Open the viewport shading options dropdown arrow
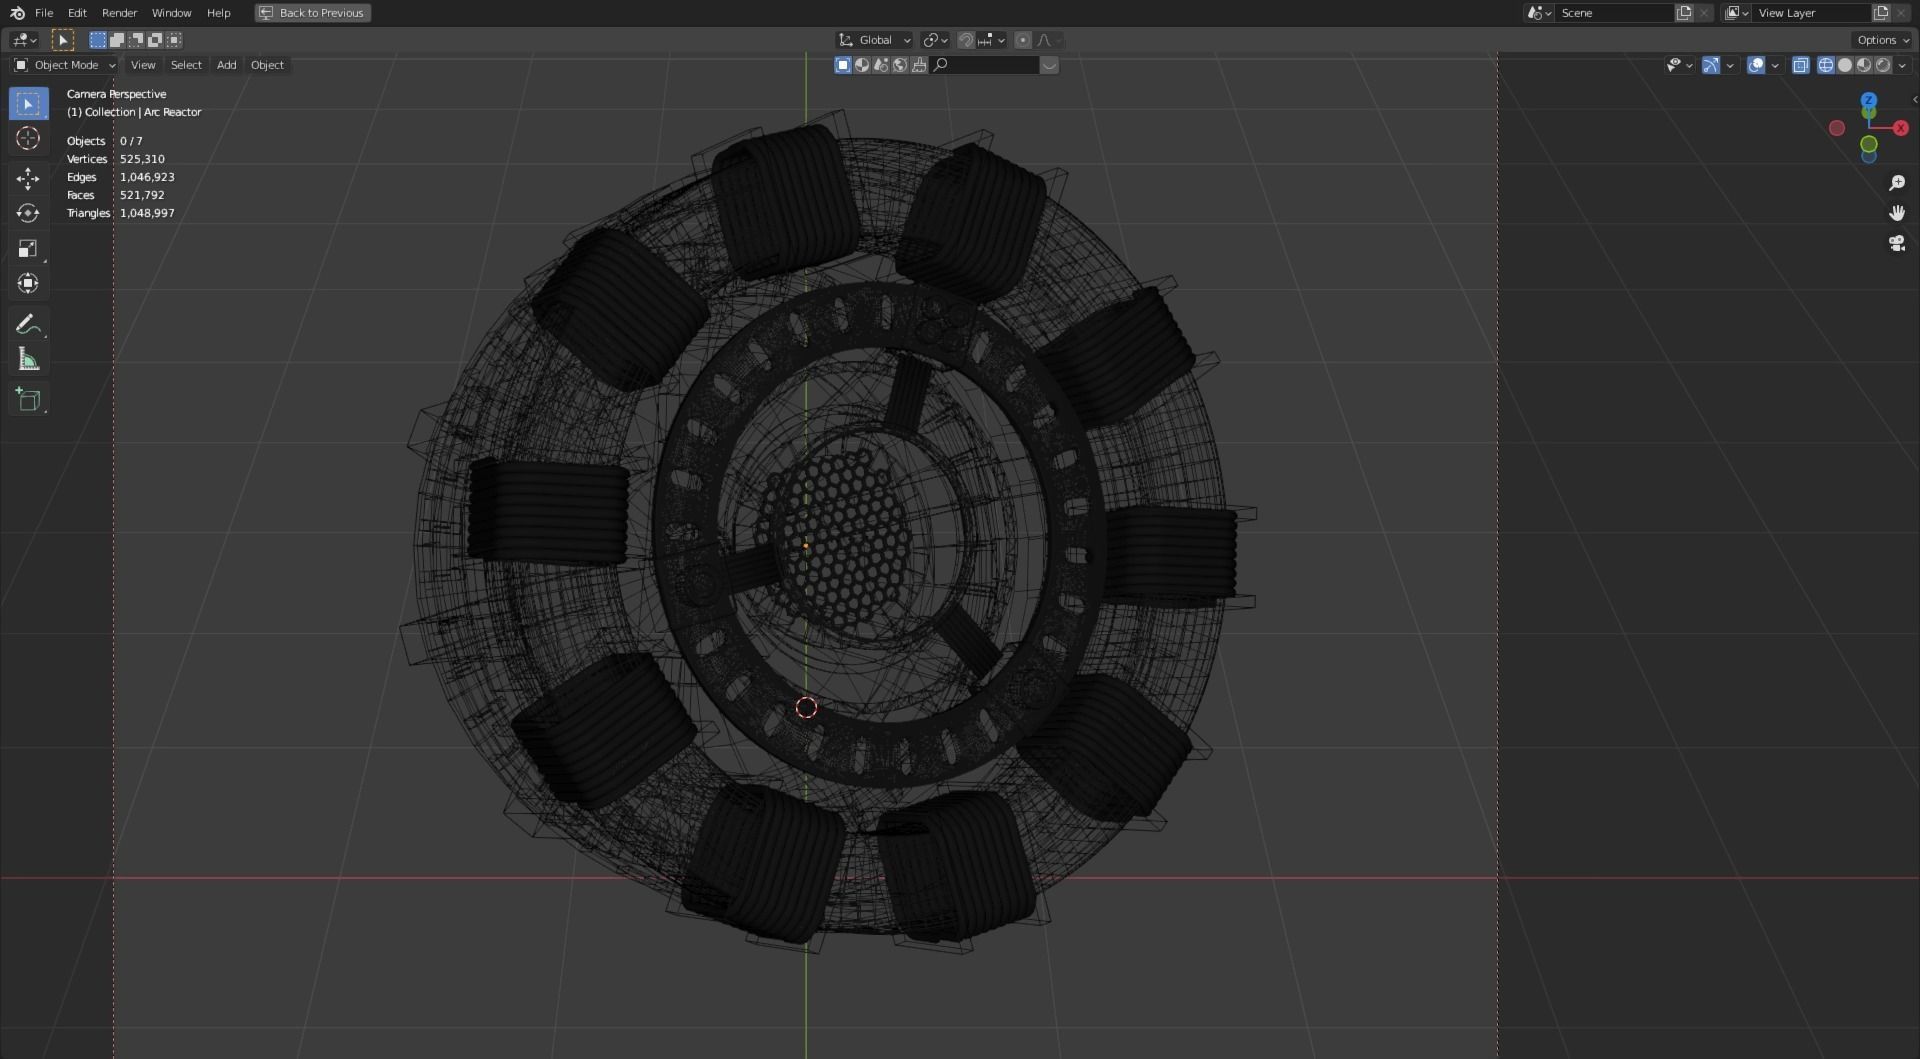The height and width of the screenshot is (1059, 1920). click(1902, 65)
